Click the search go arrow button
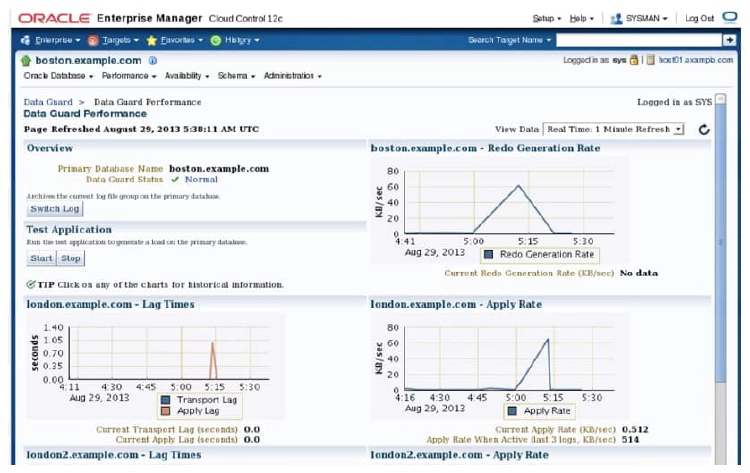 [729, 40]
